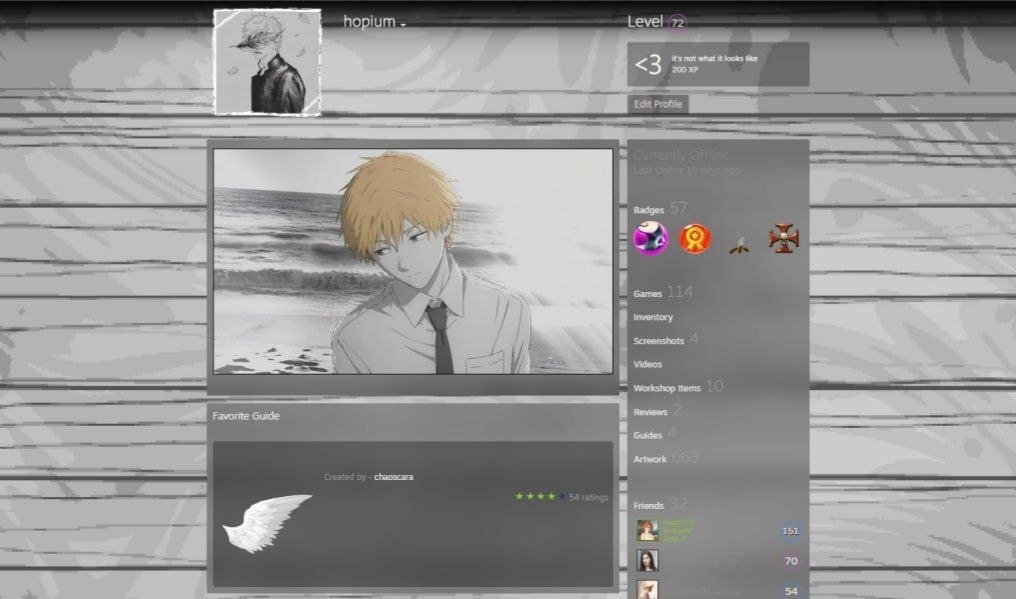Open the Videos link

[x=647, y=364]
